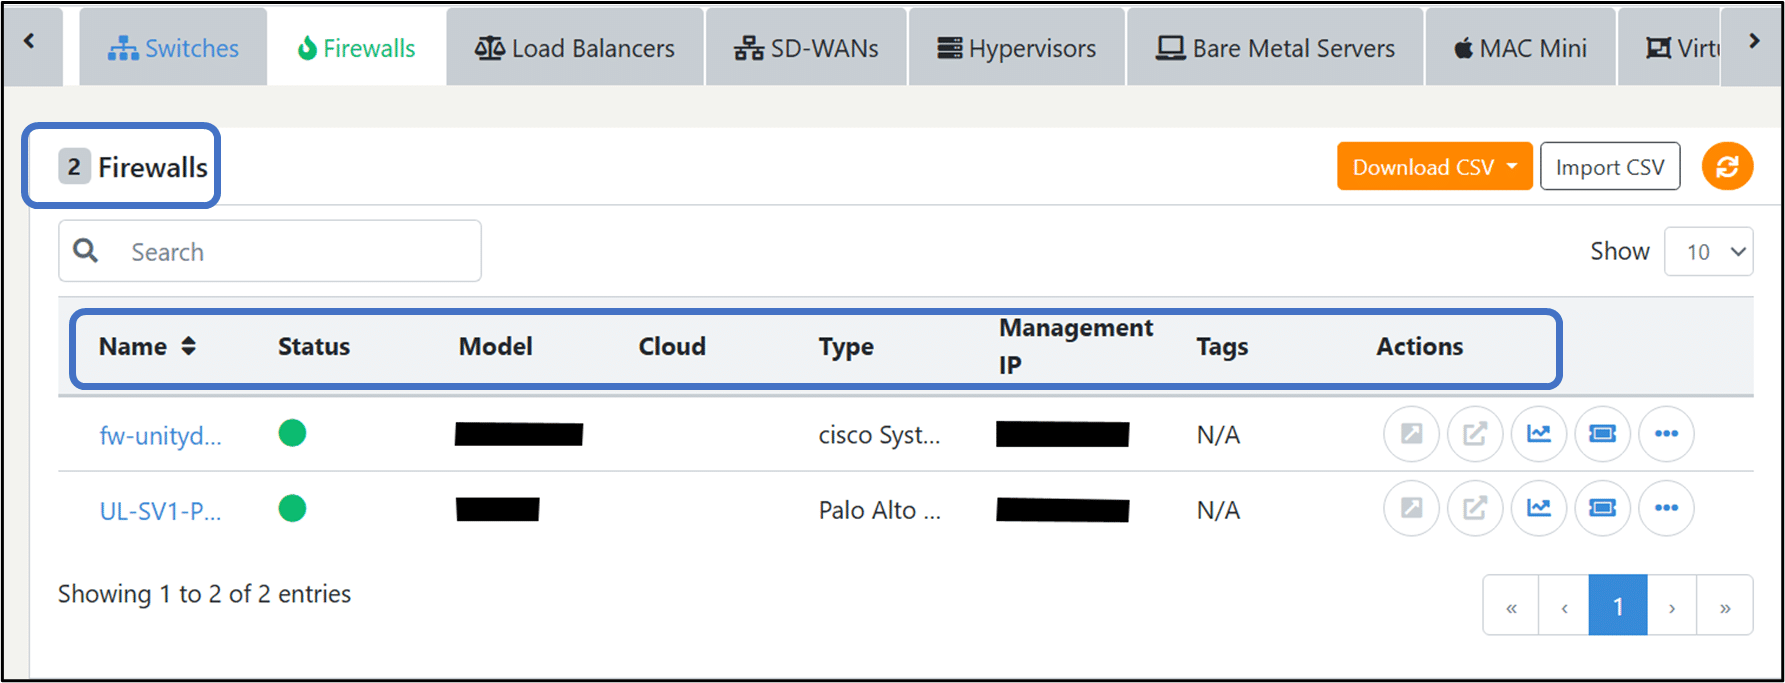Open the fw-unityd firewall link
Image resolution: width=1785 pixels, height=683 pixels.
click(160, 435)
